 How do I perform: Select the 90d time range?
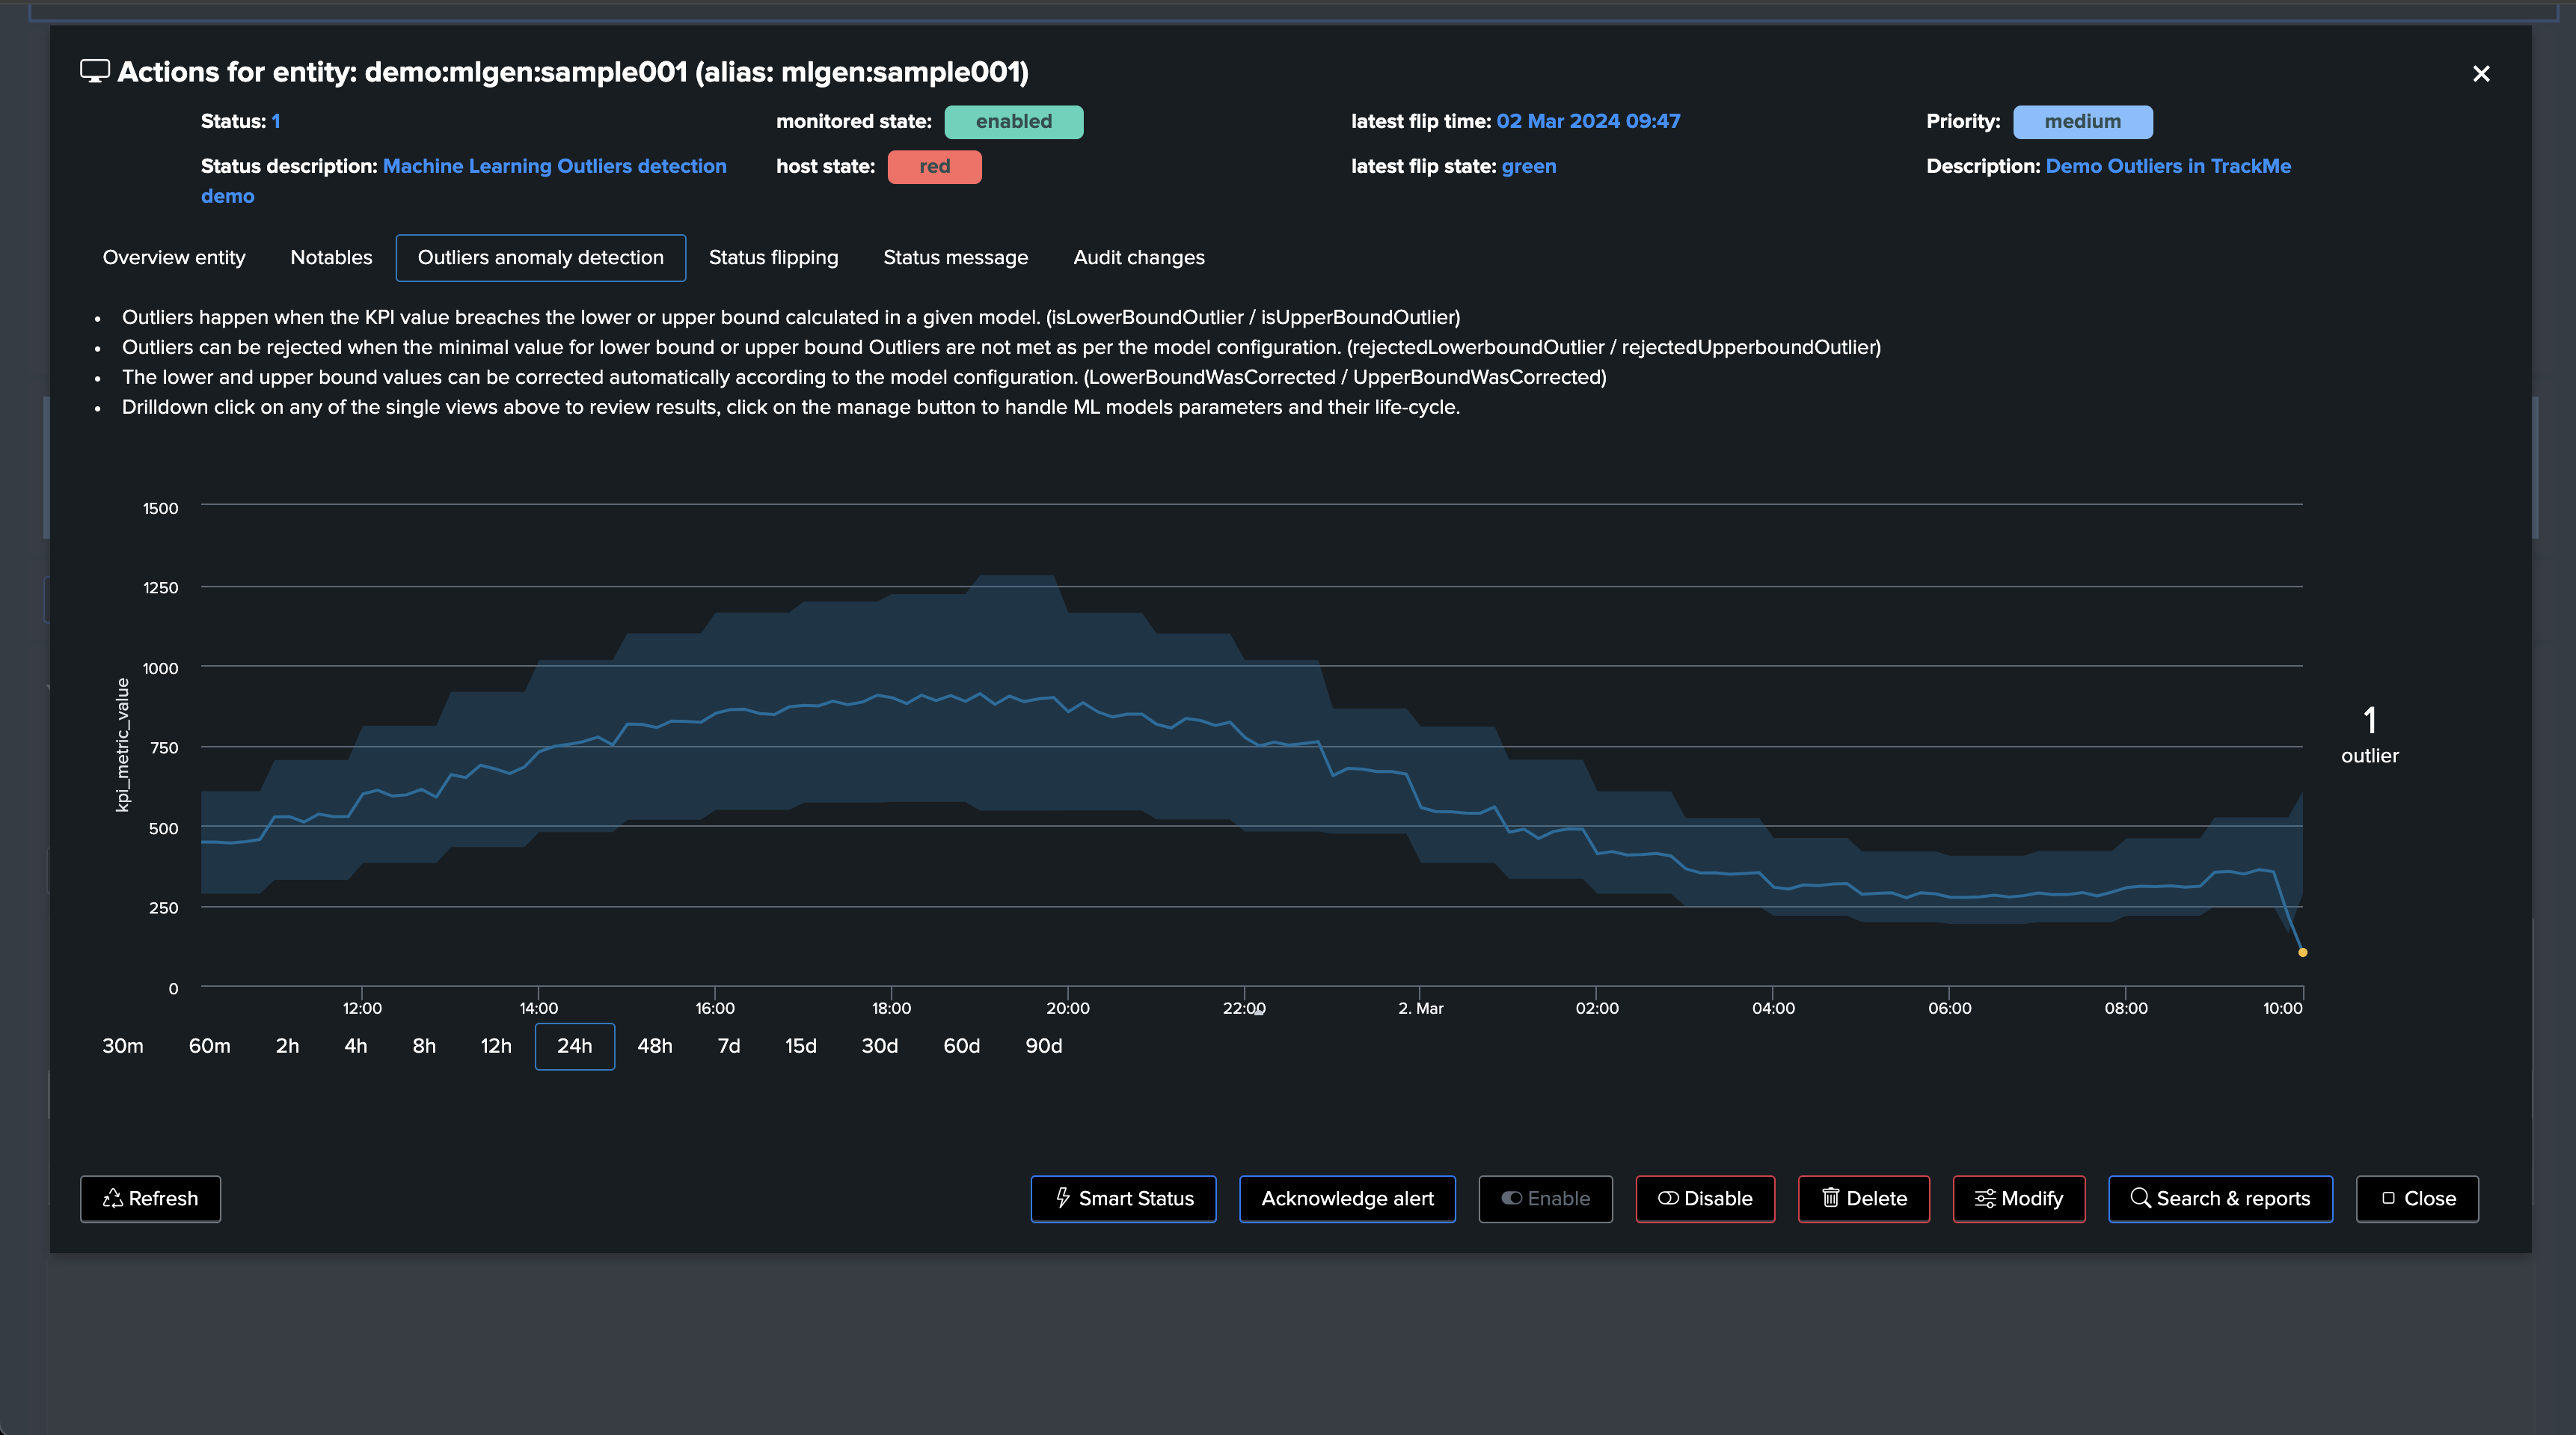[x=1043, y=1046]
